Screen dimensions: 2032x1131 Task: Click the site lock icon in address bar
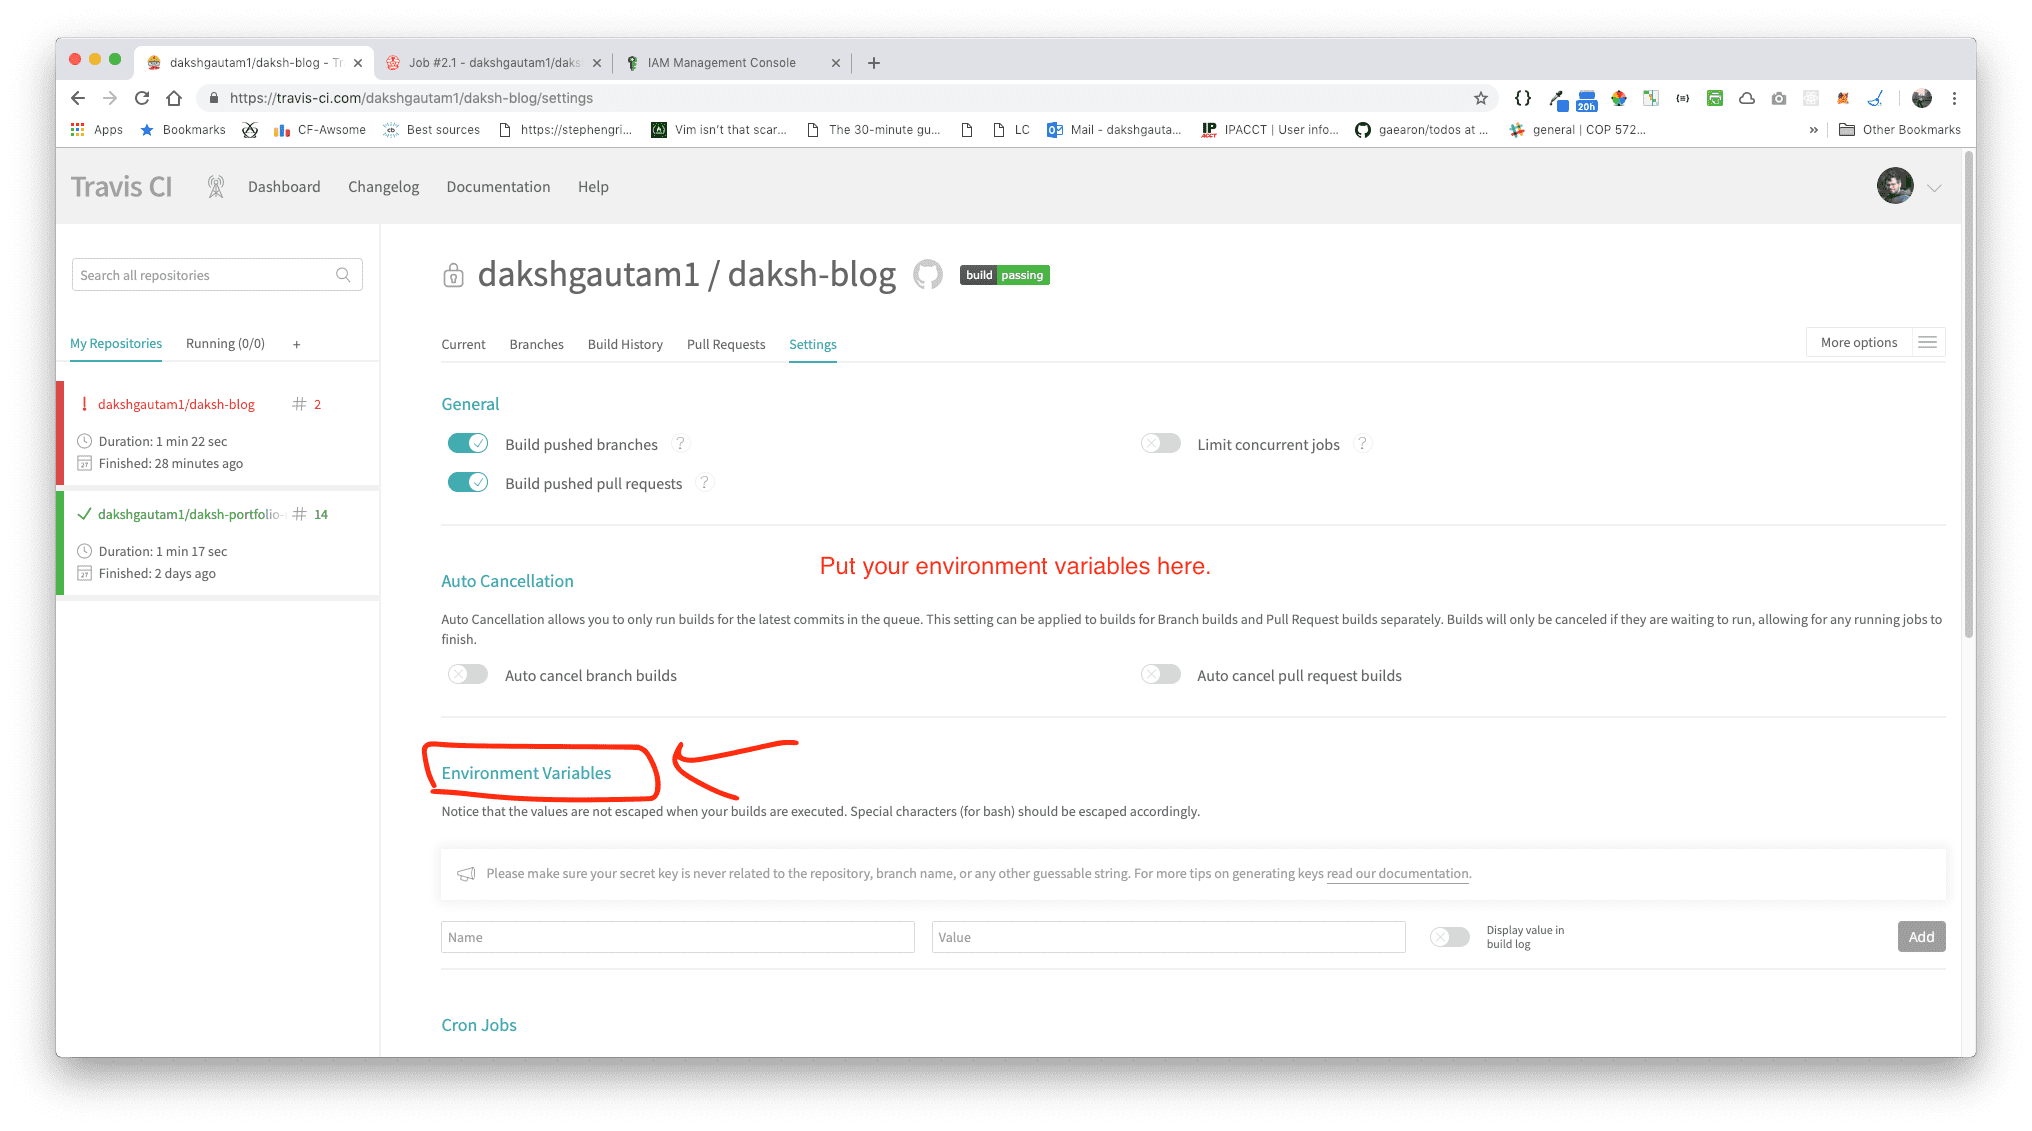(213, 98)
